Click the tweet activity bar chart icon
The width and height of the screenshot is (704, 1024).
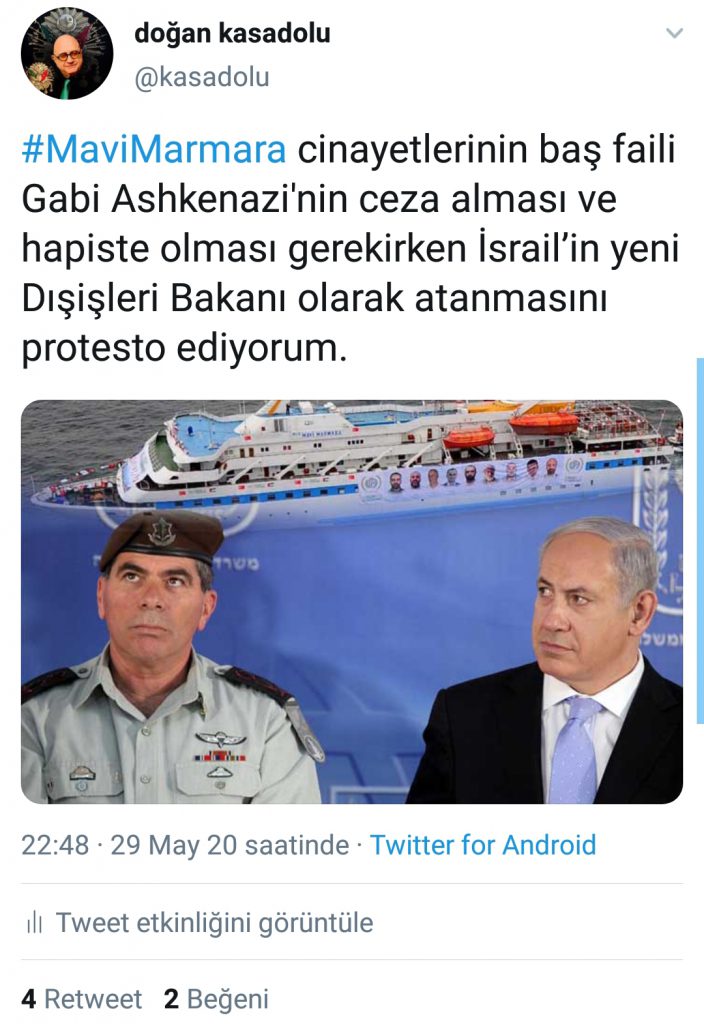tap(34, 923)
